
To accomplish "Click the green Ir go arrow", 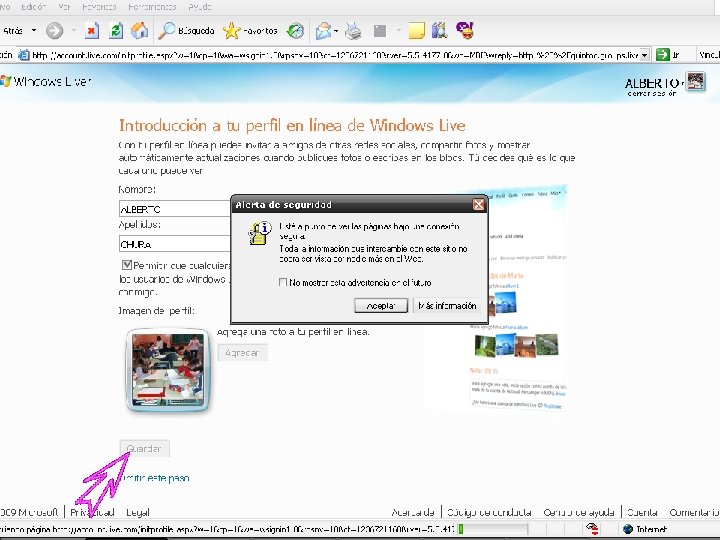I will pos(663,55).
